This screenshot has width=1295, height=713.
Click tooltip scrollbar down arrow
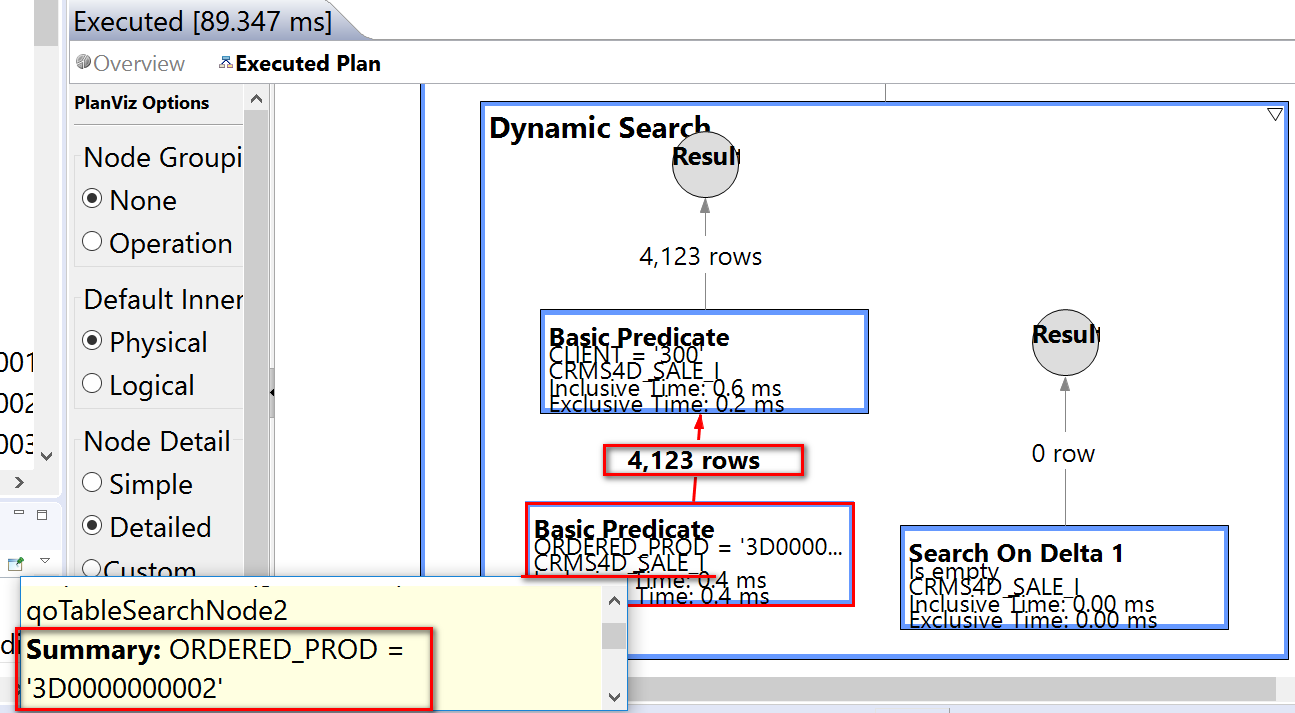pos(614,696)
